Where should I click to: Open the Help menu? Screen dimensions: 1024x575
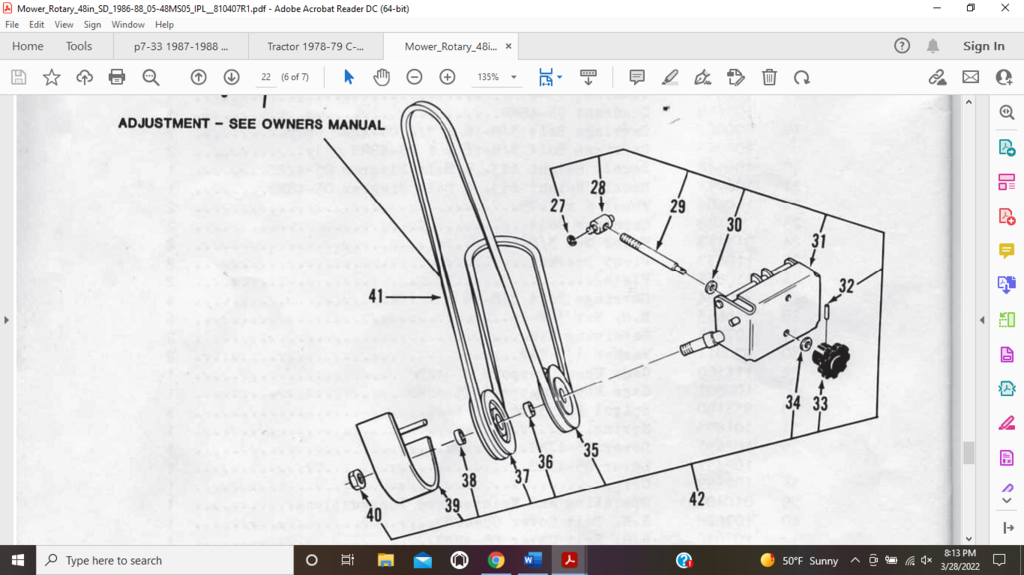(164, 25)
